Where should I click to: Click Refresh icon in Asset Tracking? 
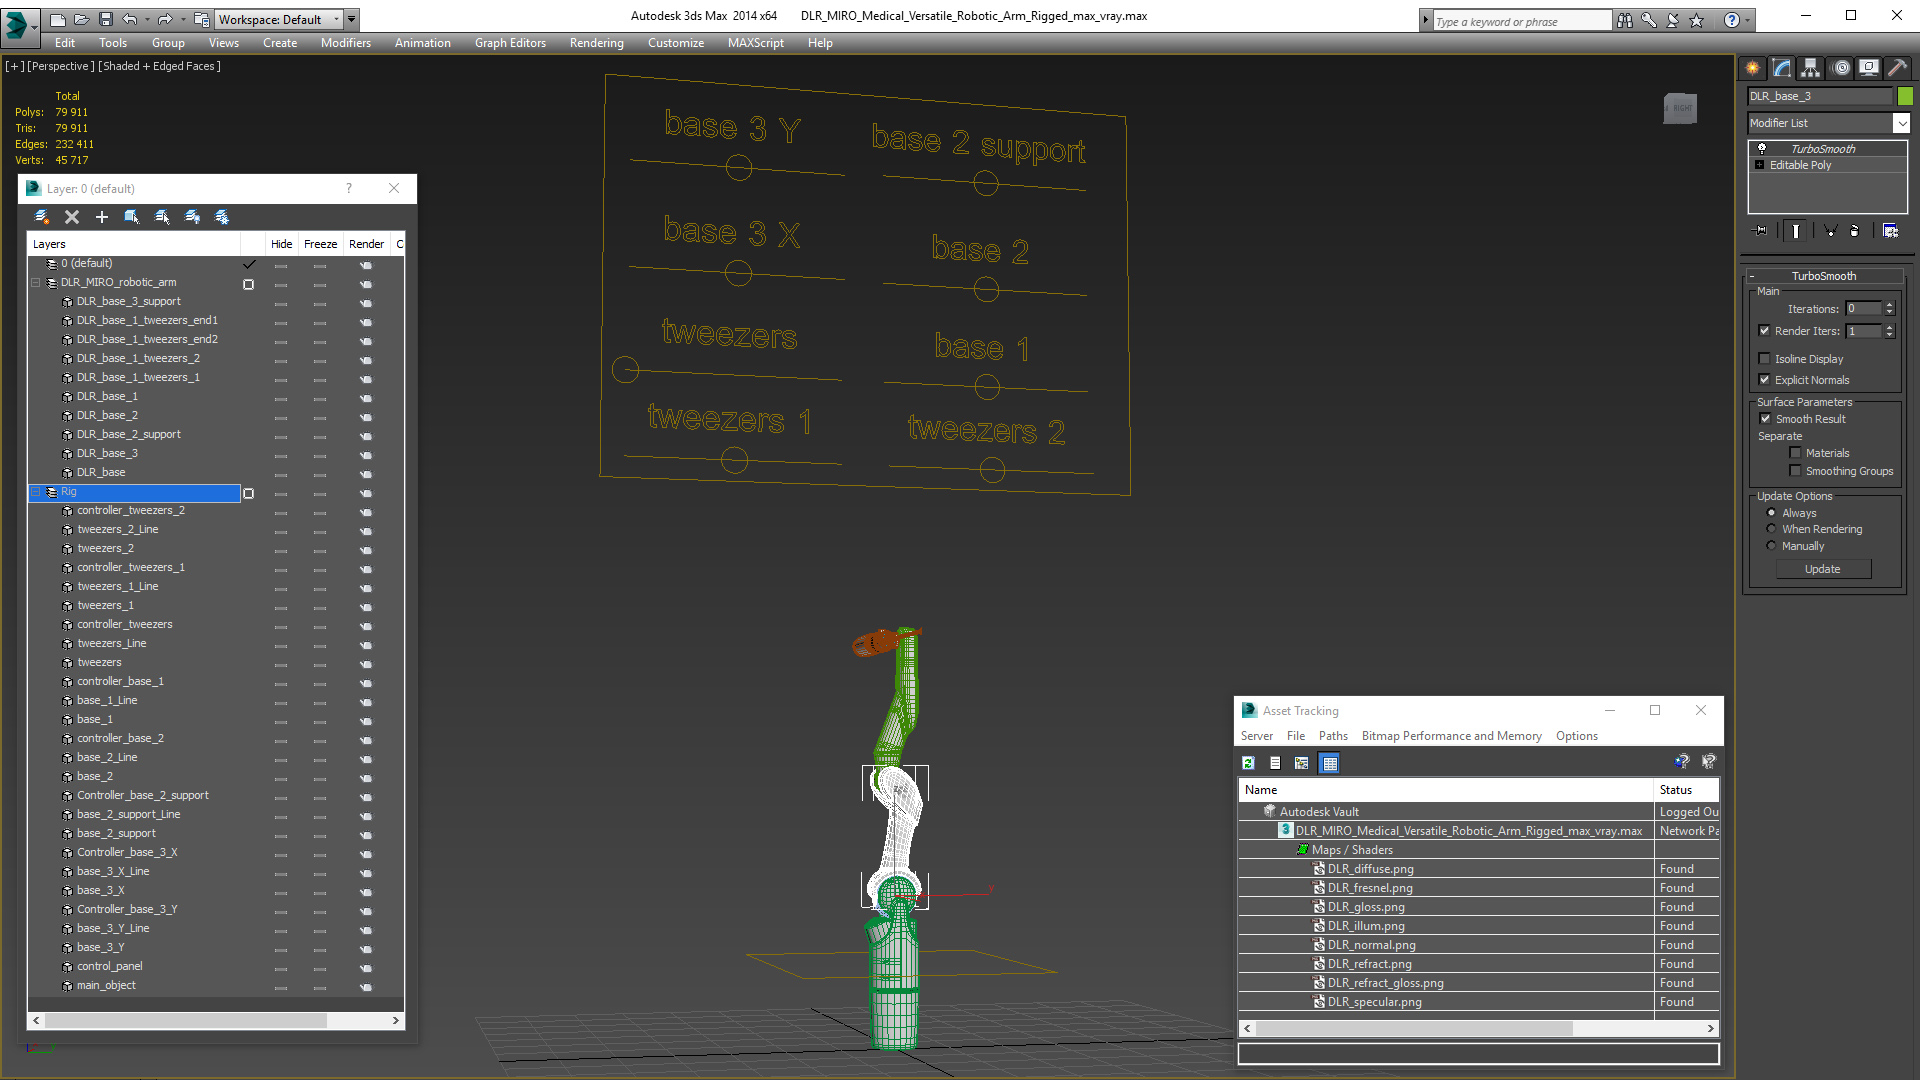pyautogui.click(x=1248, y=763)
